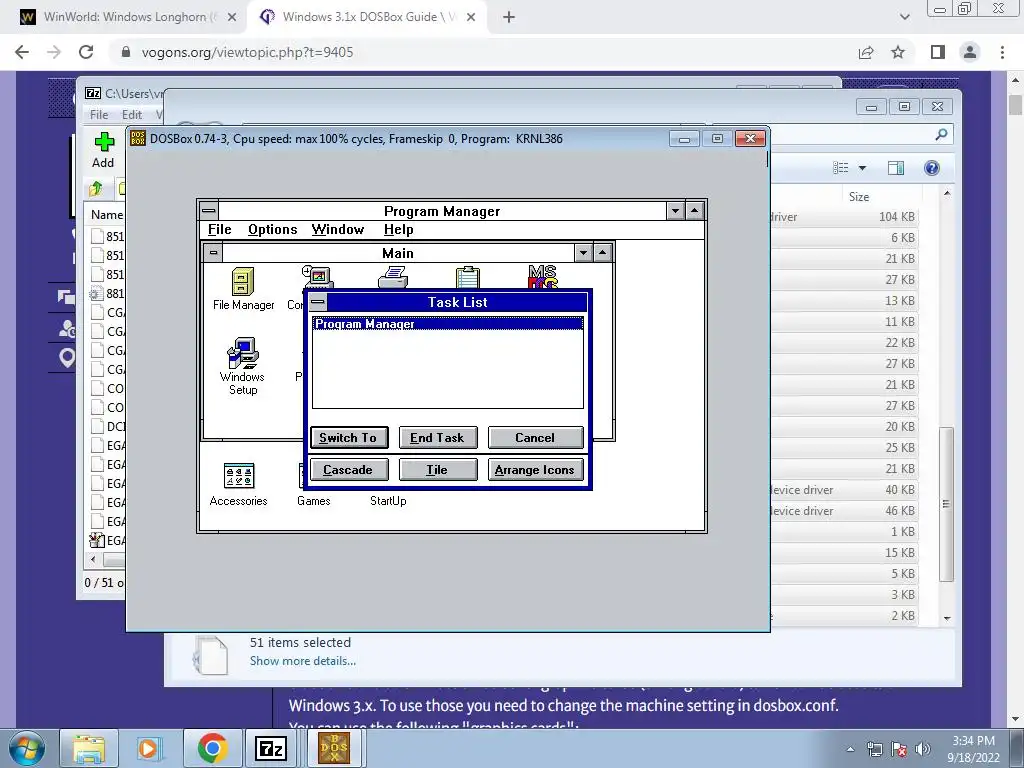Bookmark this page with the star icon
Screen dimensions: 1024x768
click(x=898, y=52)
